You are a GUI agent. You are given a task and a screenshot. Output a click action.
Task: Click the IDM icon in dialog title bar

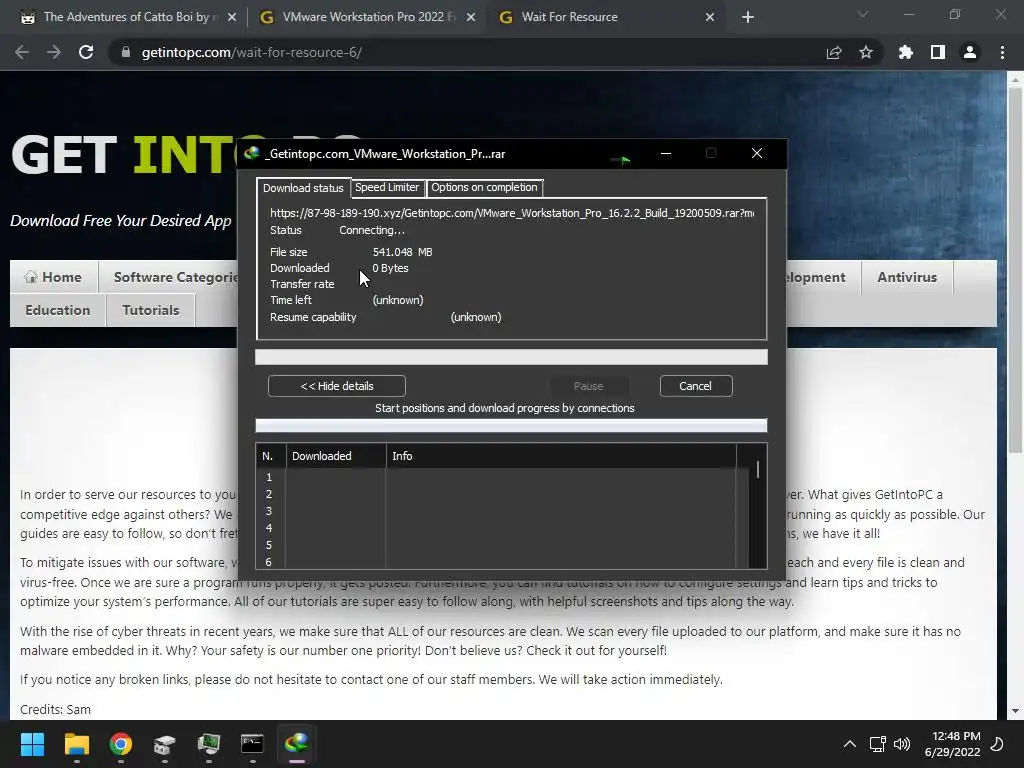[251, 153]
